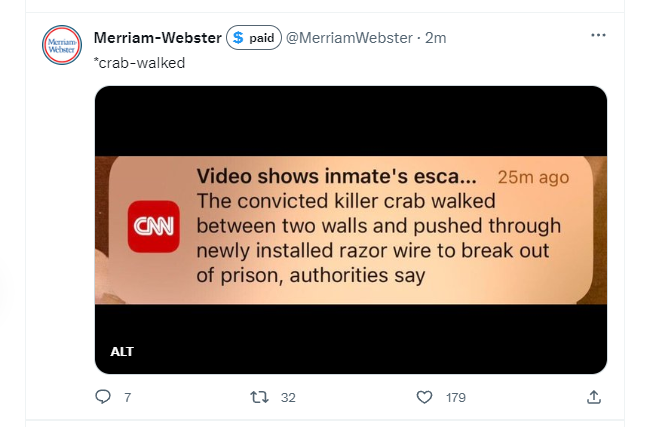653x427 pixels.
Task: Click the retweet count 32
Action: pyautogui.click(x=288, y=397)
